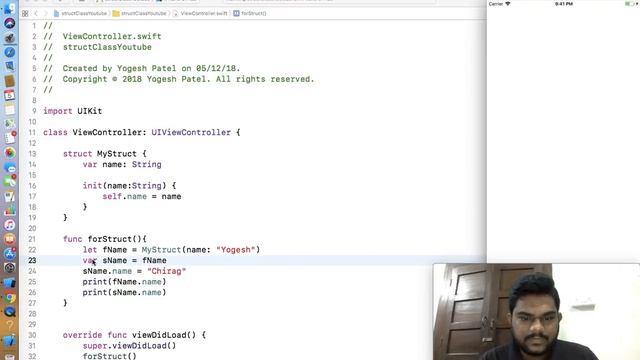Open System Preferences from the Dock
The image size is (640, 360).
tap(9, 268)
